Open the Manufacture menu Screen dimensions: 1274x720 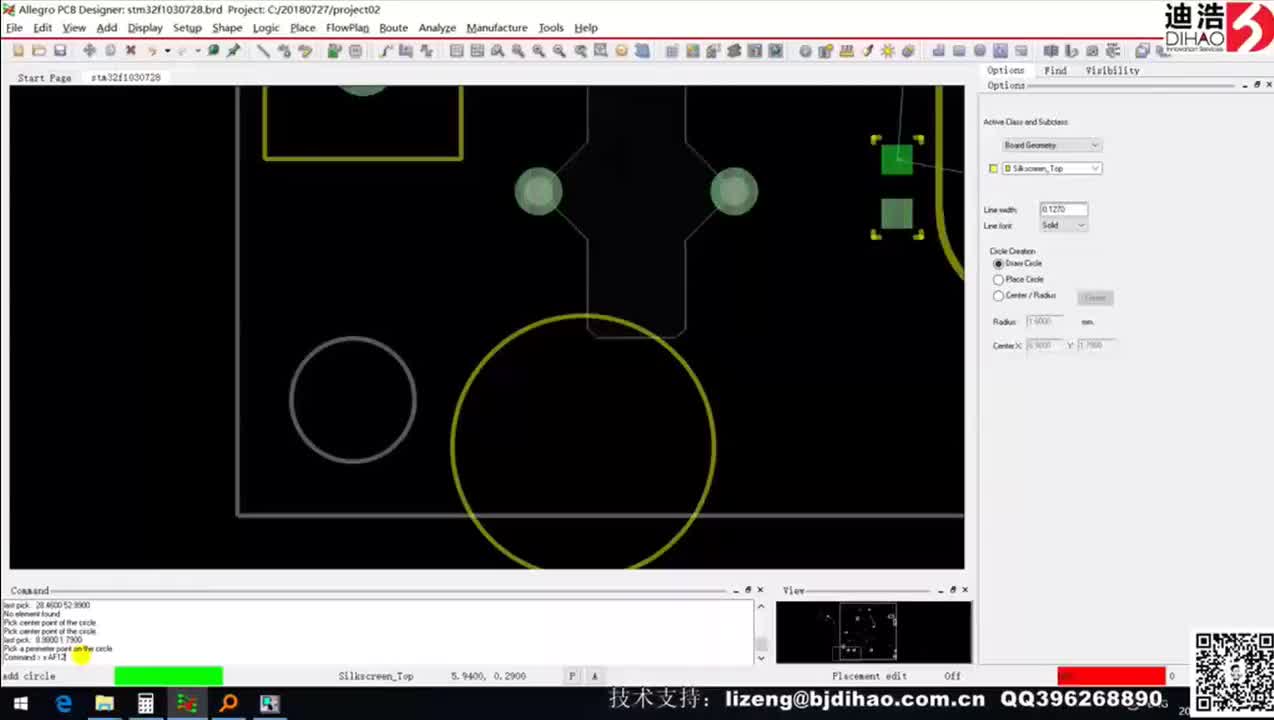pos(497,28)
